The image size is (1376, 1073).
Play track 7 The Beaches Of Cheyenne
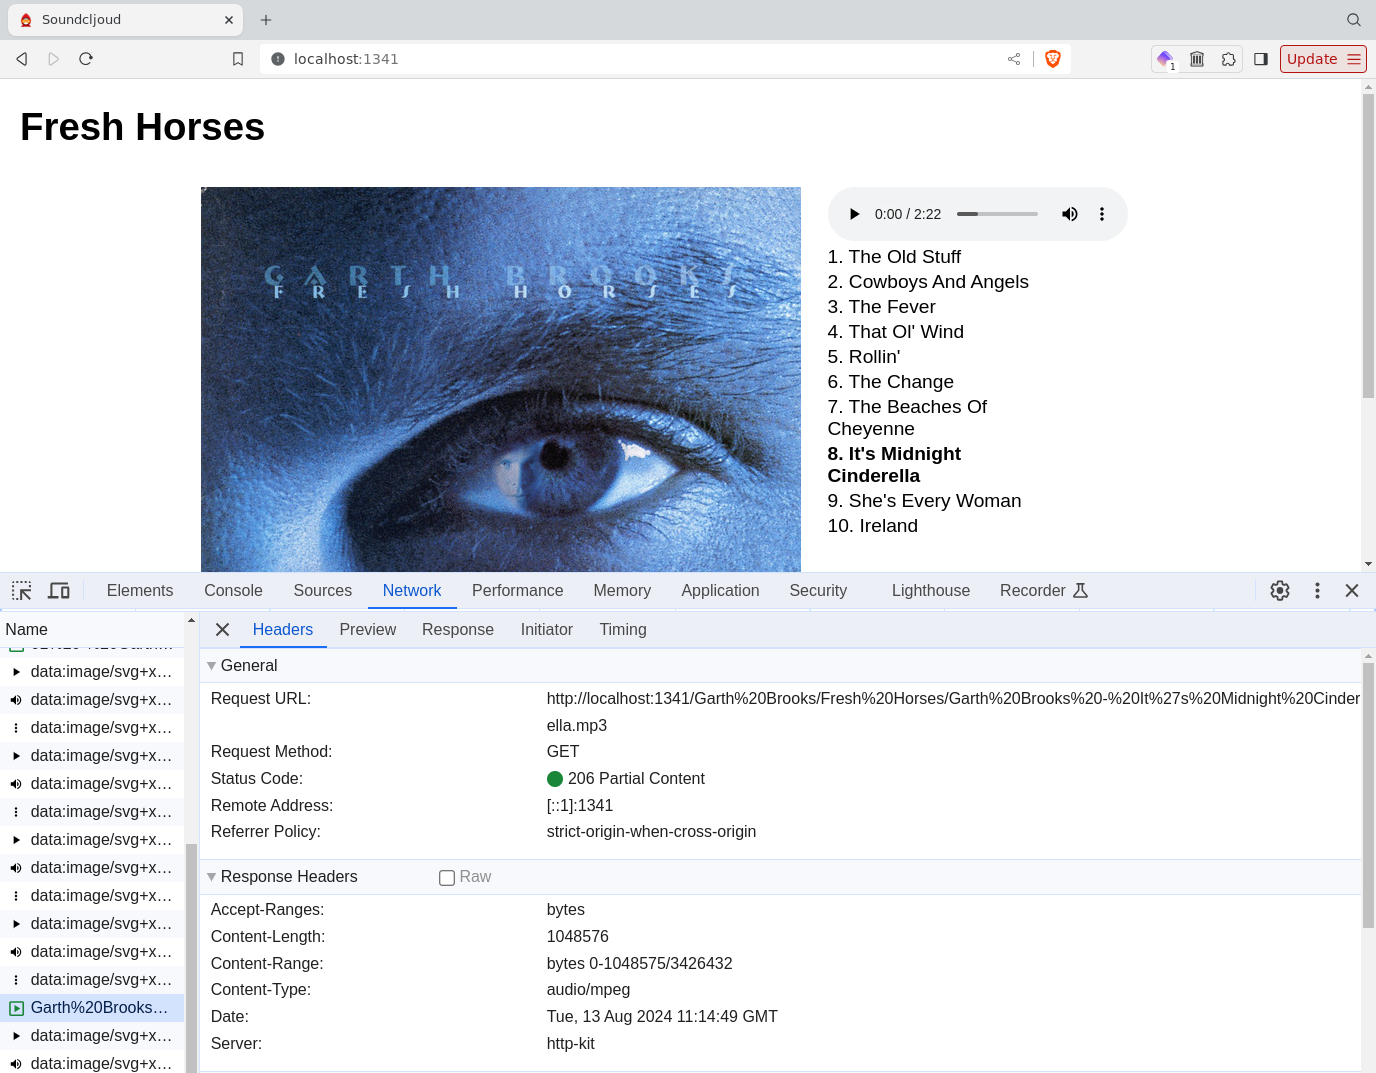(x=907, y=418)
